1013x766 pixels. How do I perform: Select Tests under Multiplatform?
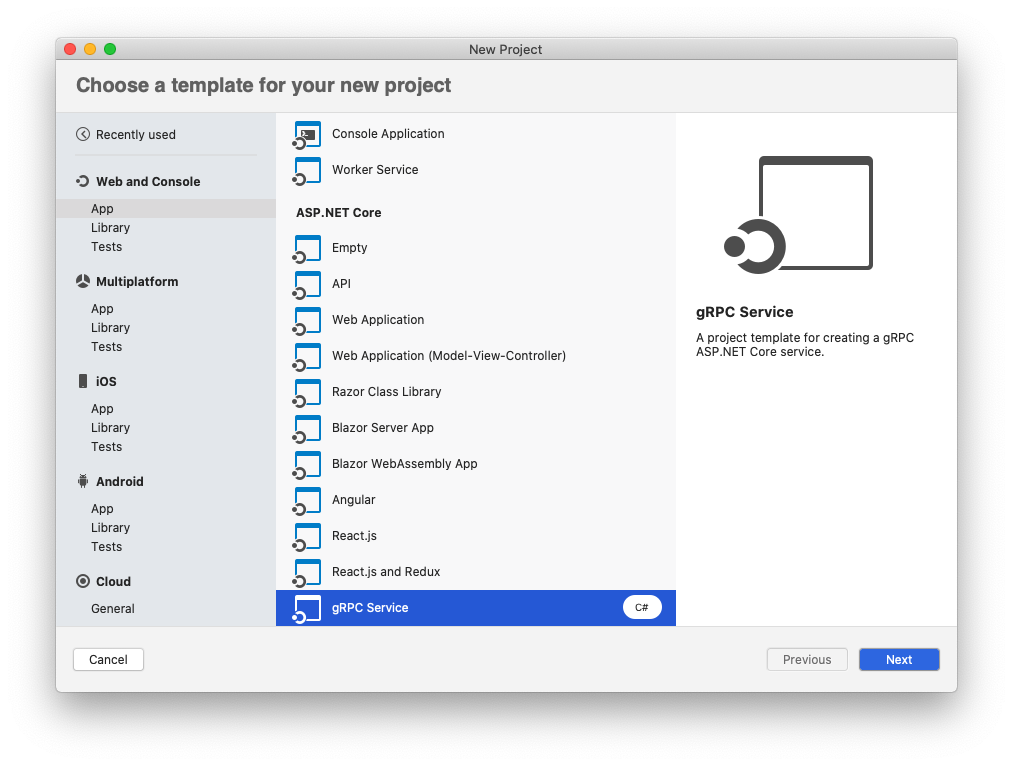[x=106, y=347]
